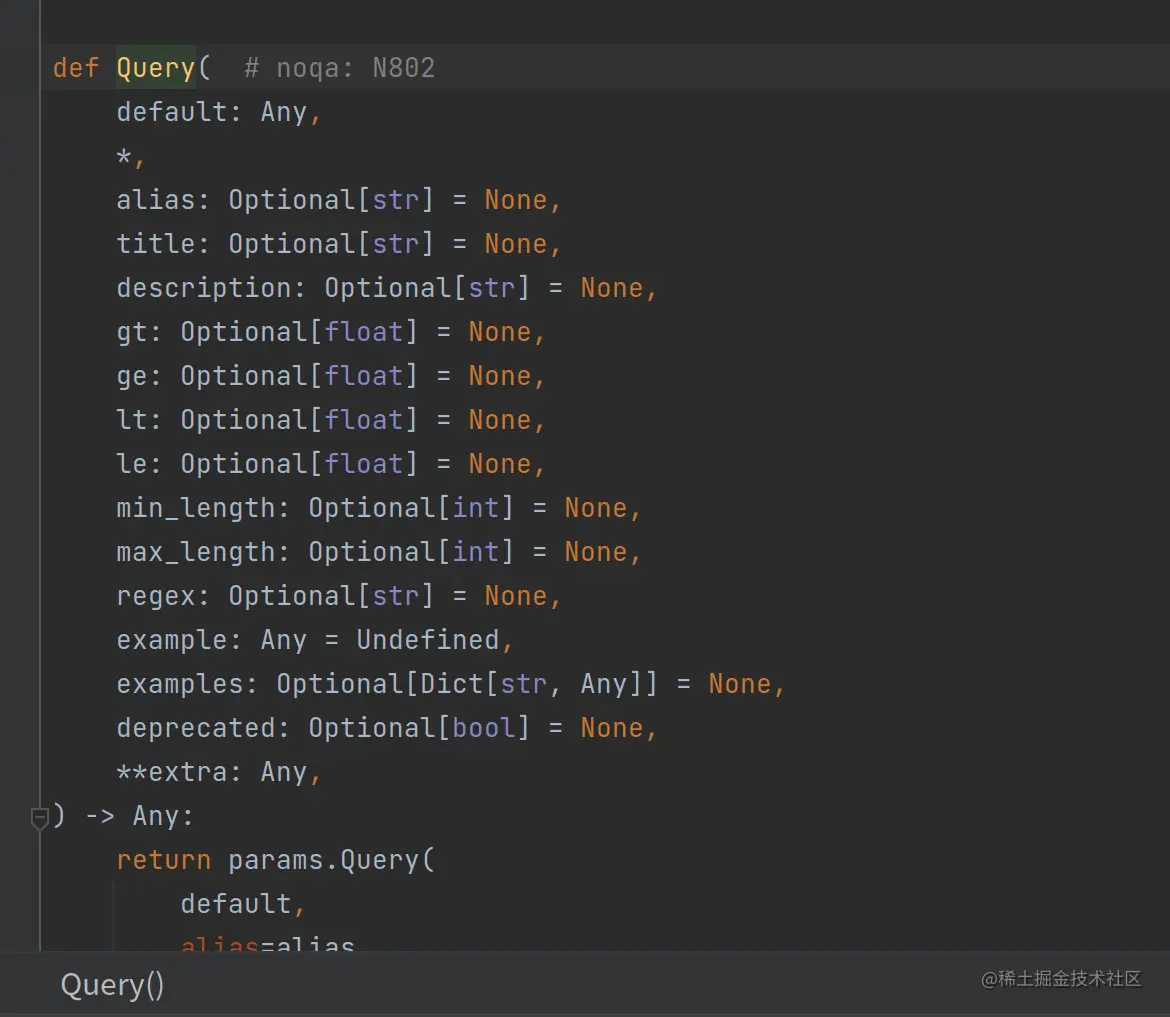The image size is (1170, 1017).
Task: Click the 'ge' parameter name
Action: [132, 376]
